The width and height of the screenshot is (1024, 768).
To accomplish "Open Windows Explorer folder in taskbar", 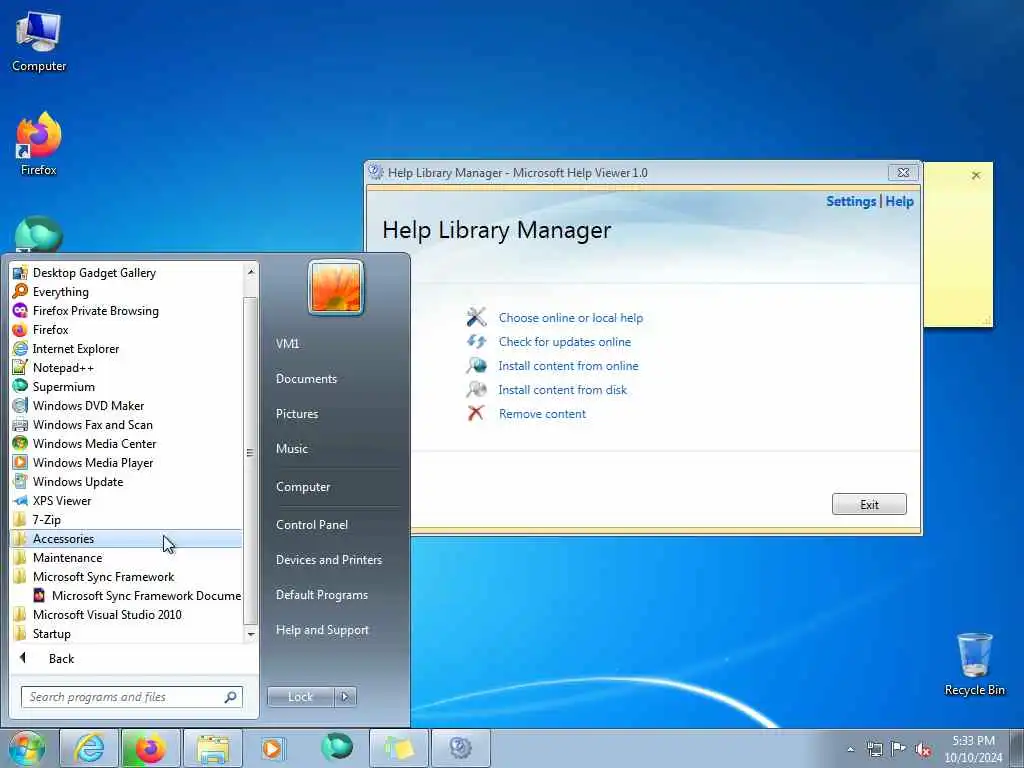I will 213,748.
